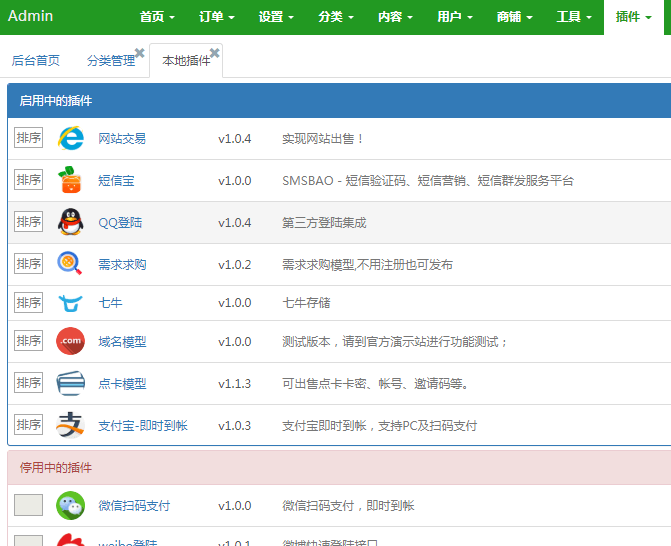Click the green WeChat 微信扫码支付 icon
The width and height of the screenshot is (671, 546).
[71, 505]
